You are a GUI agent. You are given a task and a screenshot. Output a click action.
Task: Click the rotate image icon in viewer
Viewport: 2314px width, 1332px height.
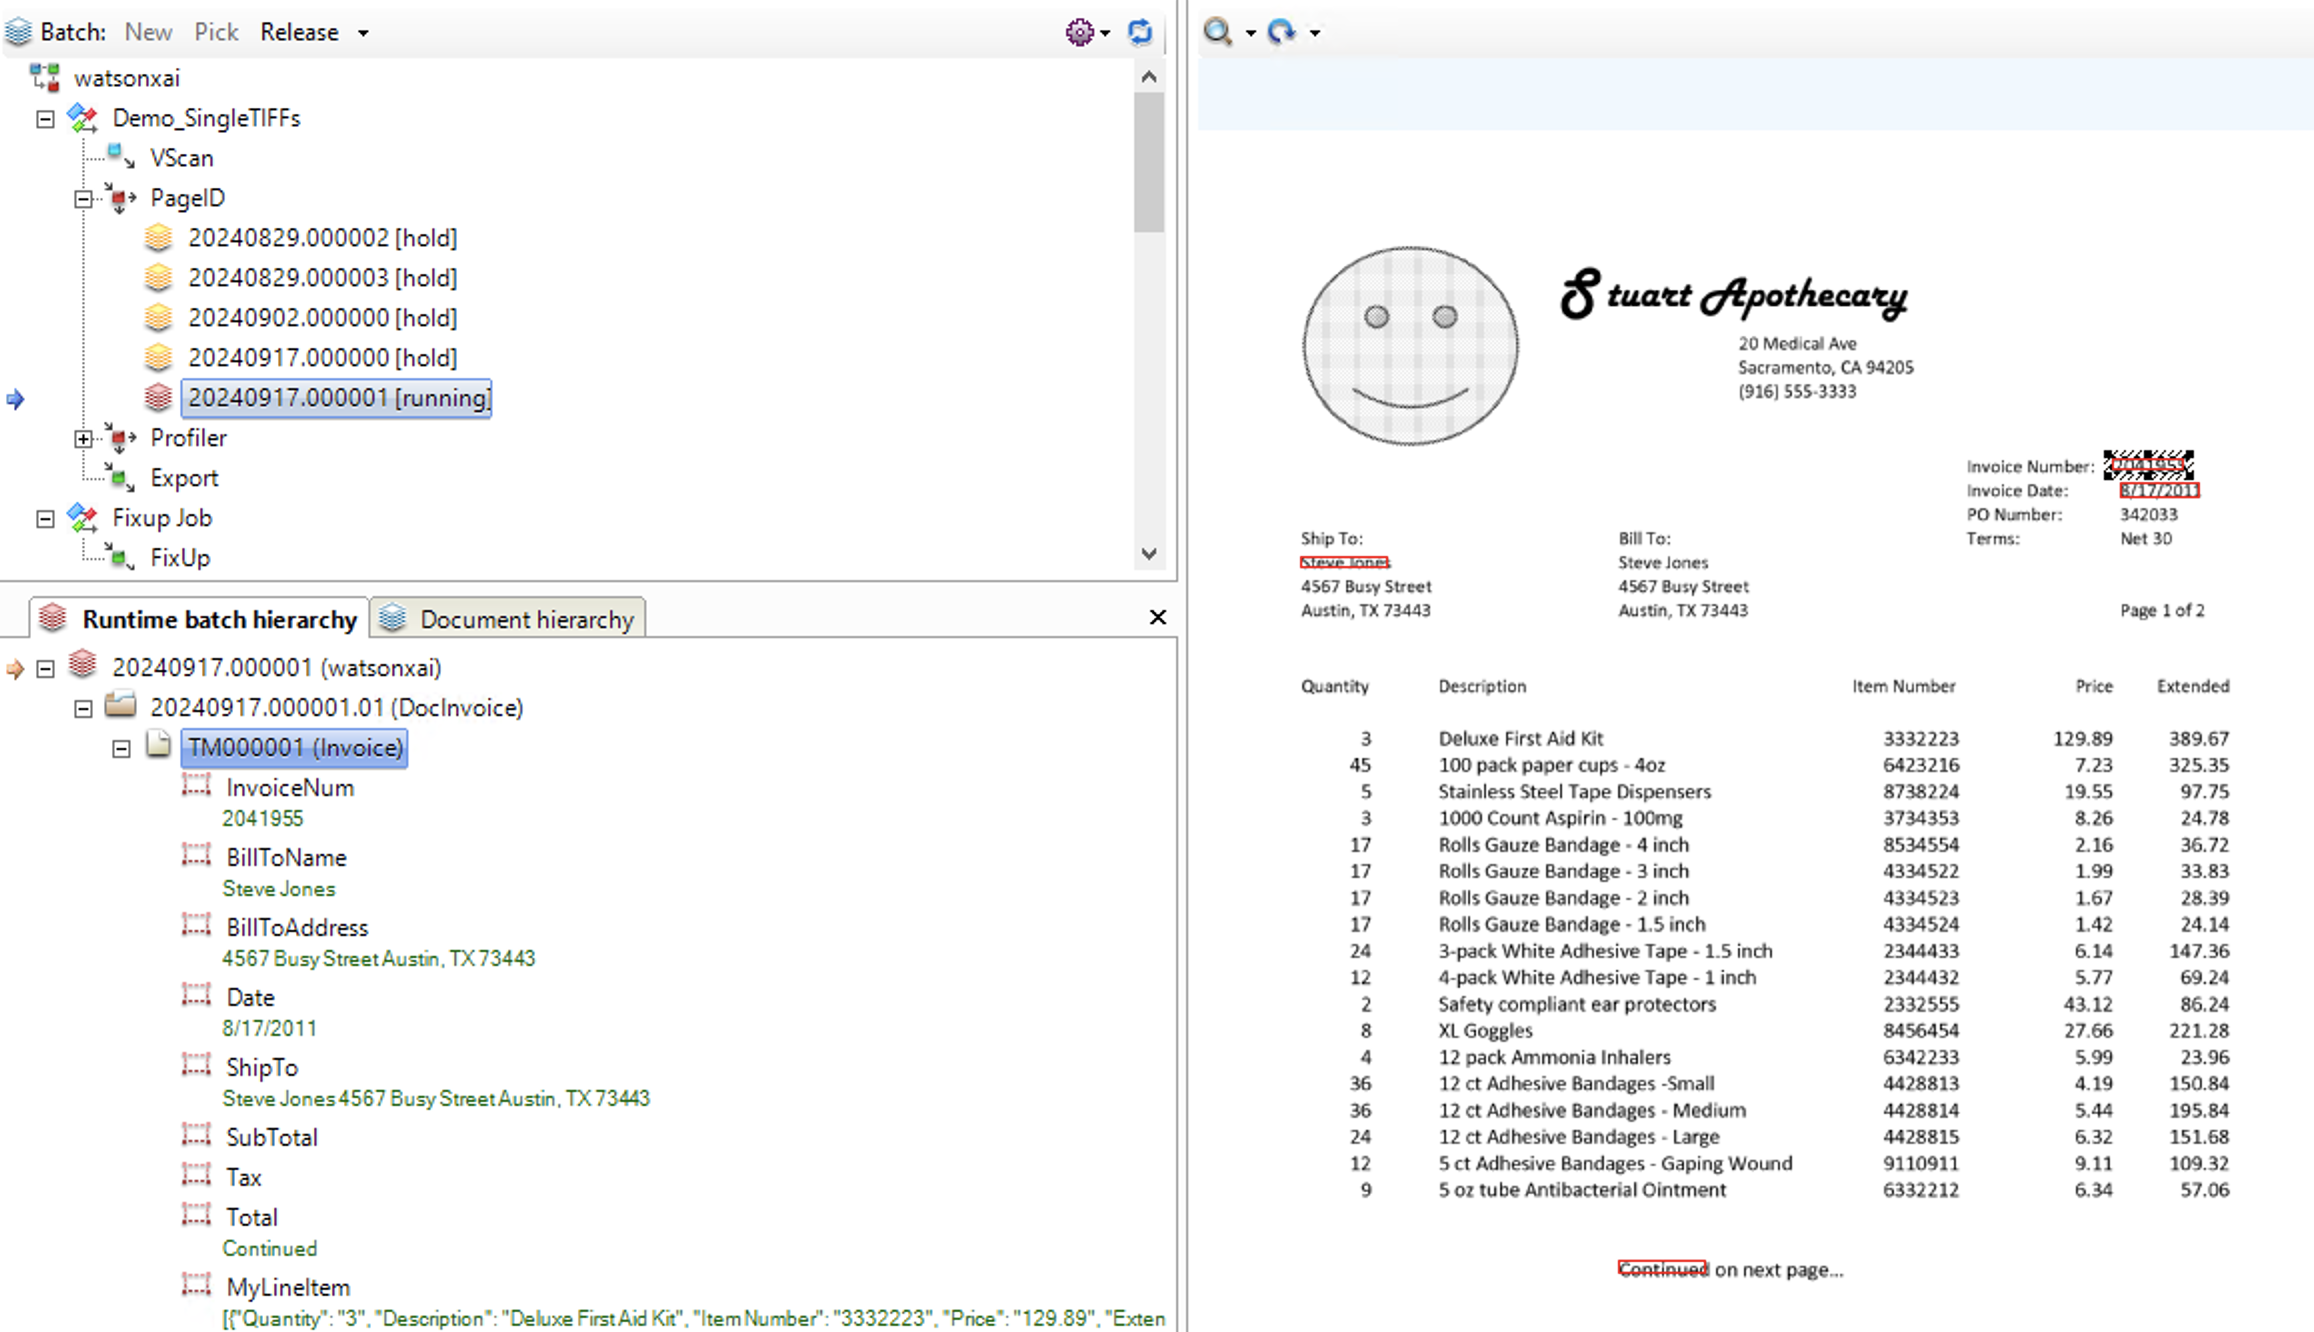click(x=1281, y=32)
